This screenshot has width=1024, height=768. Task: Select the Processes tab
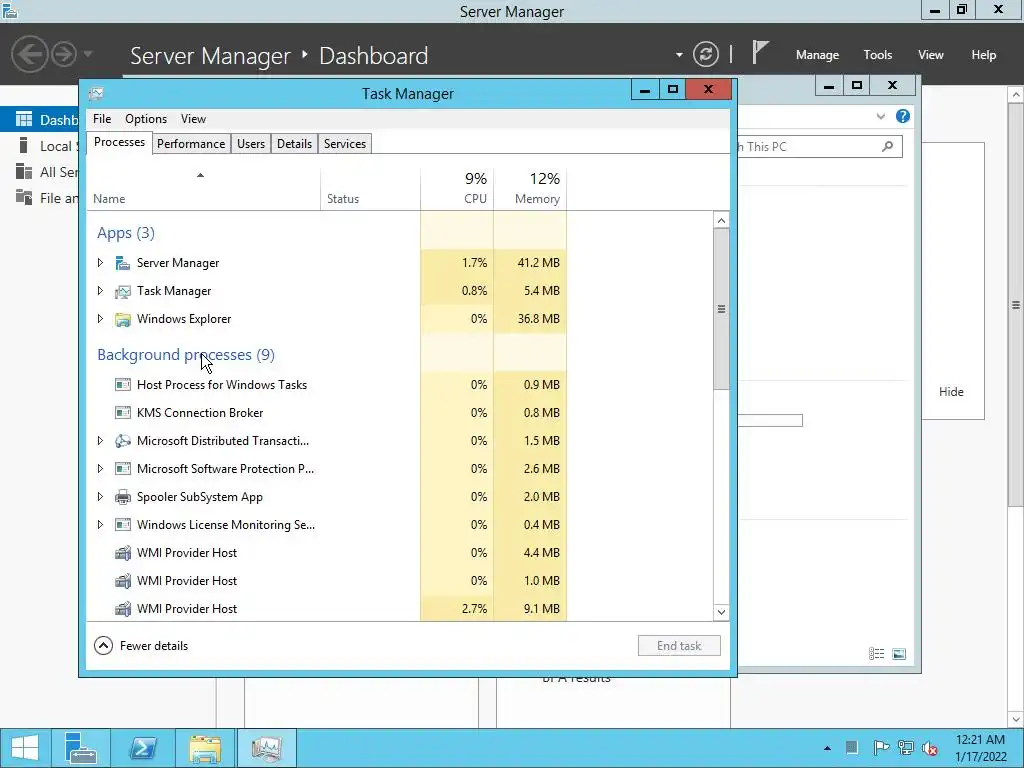click(120, 142)
